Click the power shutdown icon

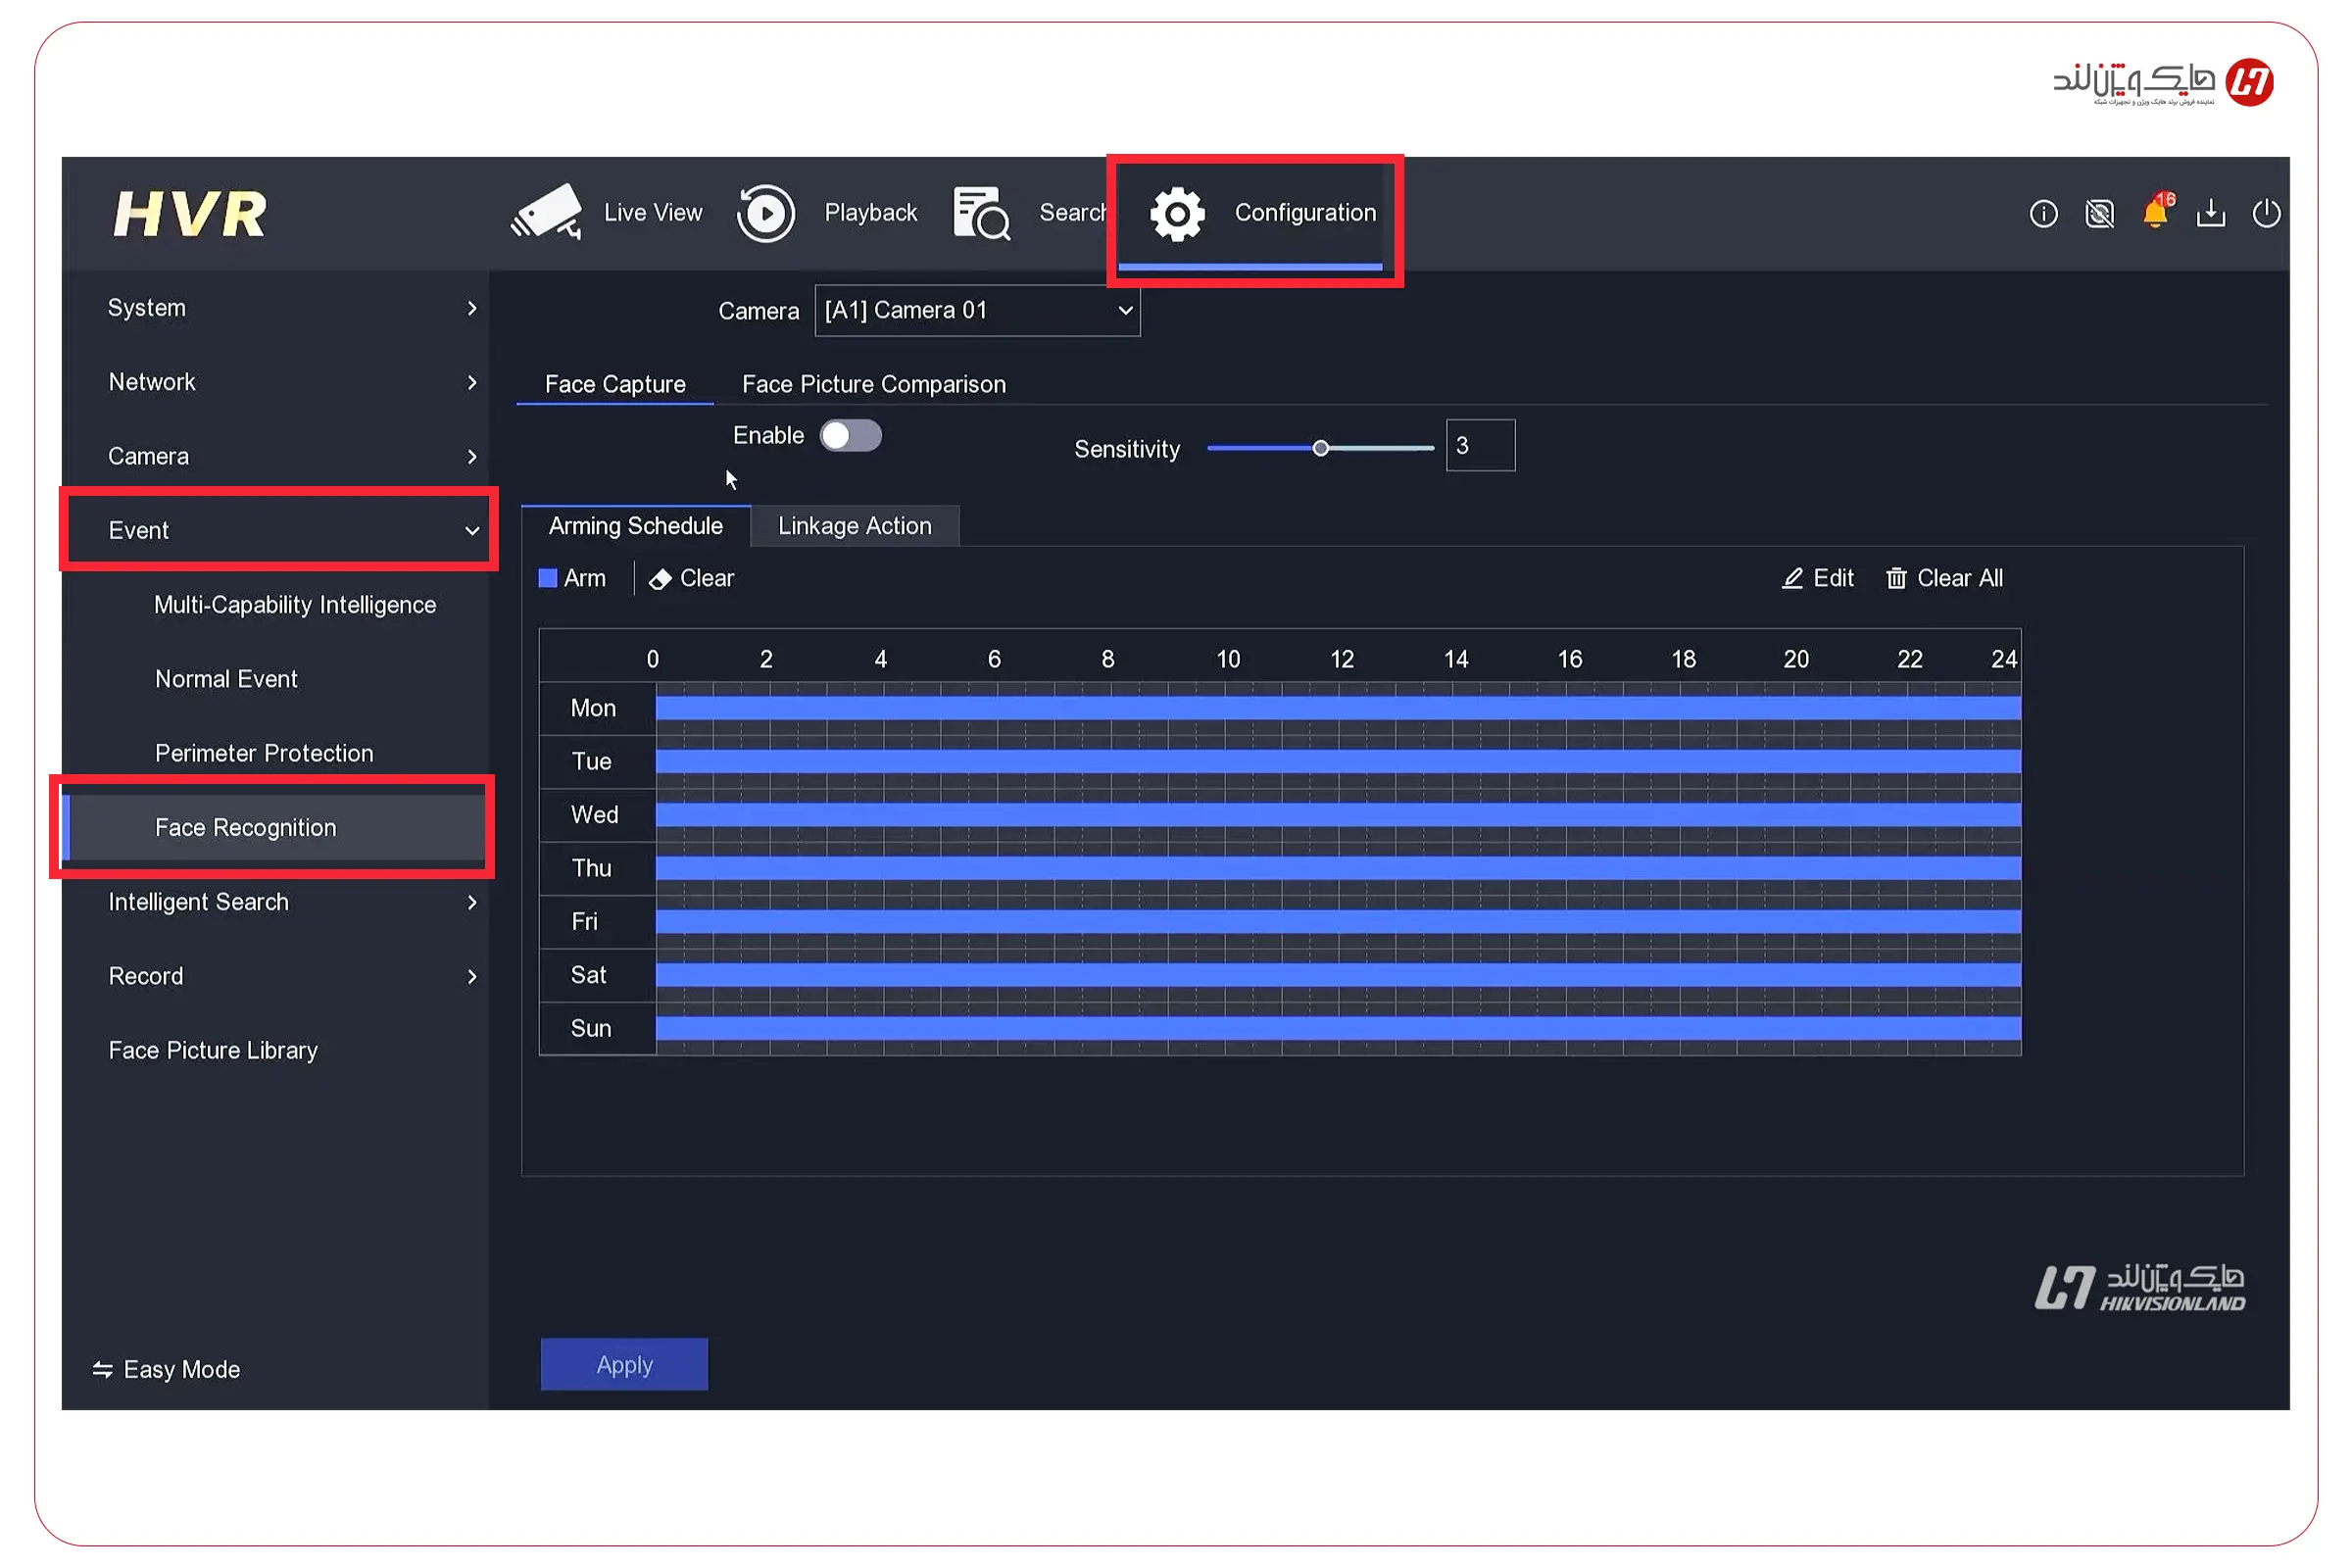(2266, 213)
